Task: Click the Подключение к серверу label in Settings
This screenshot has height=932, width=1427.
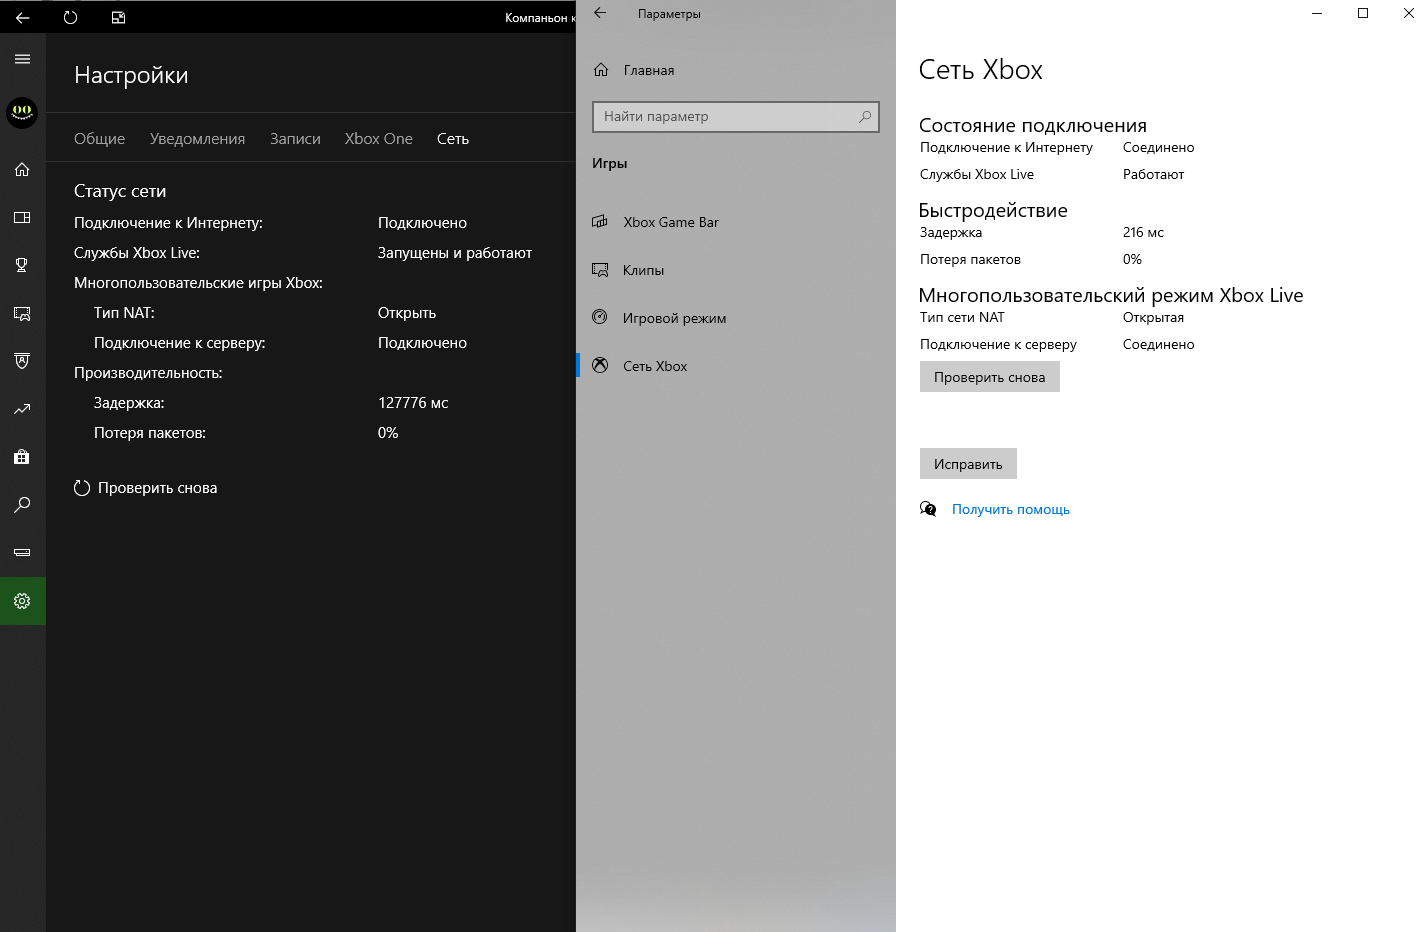Action: pos(998,344)
